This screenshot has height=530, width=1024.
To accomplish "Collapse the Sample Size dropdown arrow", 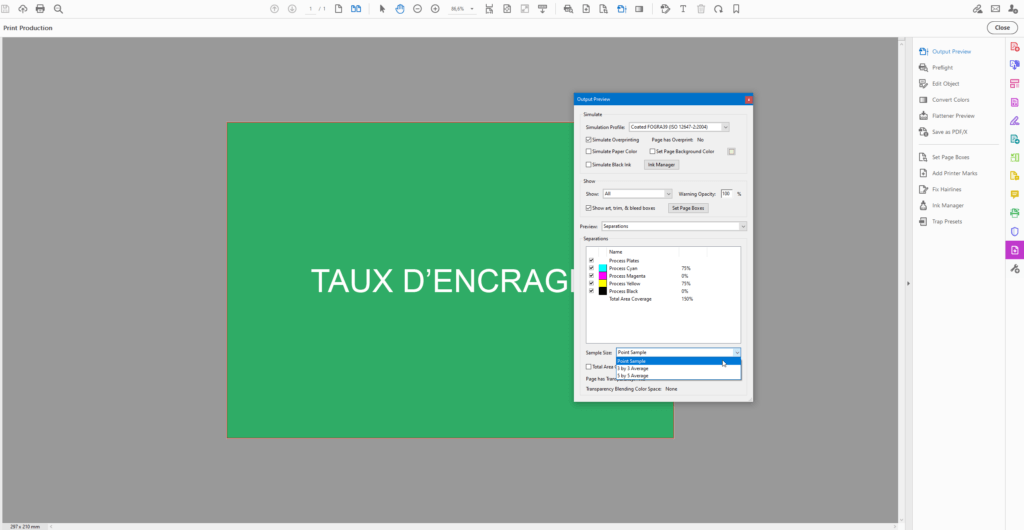I will tap(737, 352).
